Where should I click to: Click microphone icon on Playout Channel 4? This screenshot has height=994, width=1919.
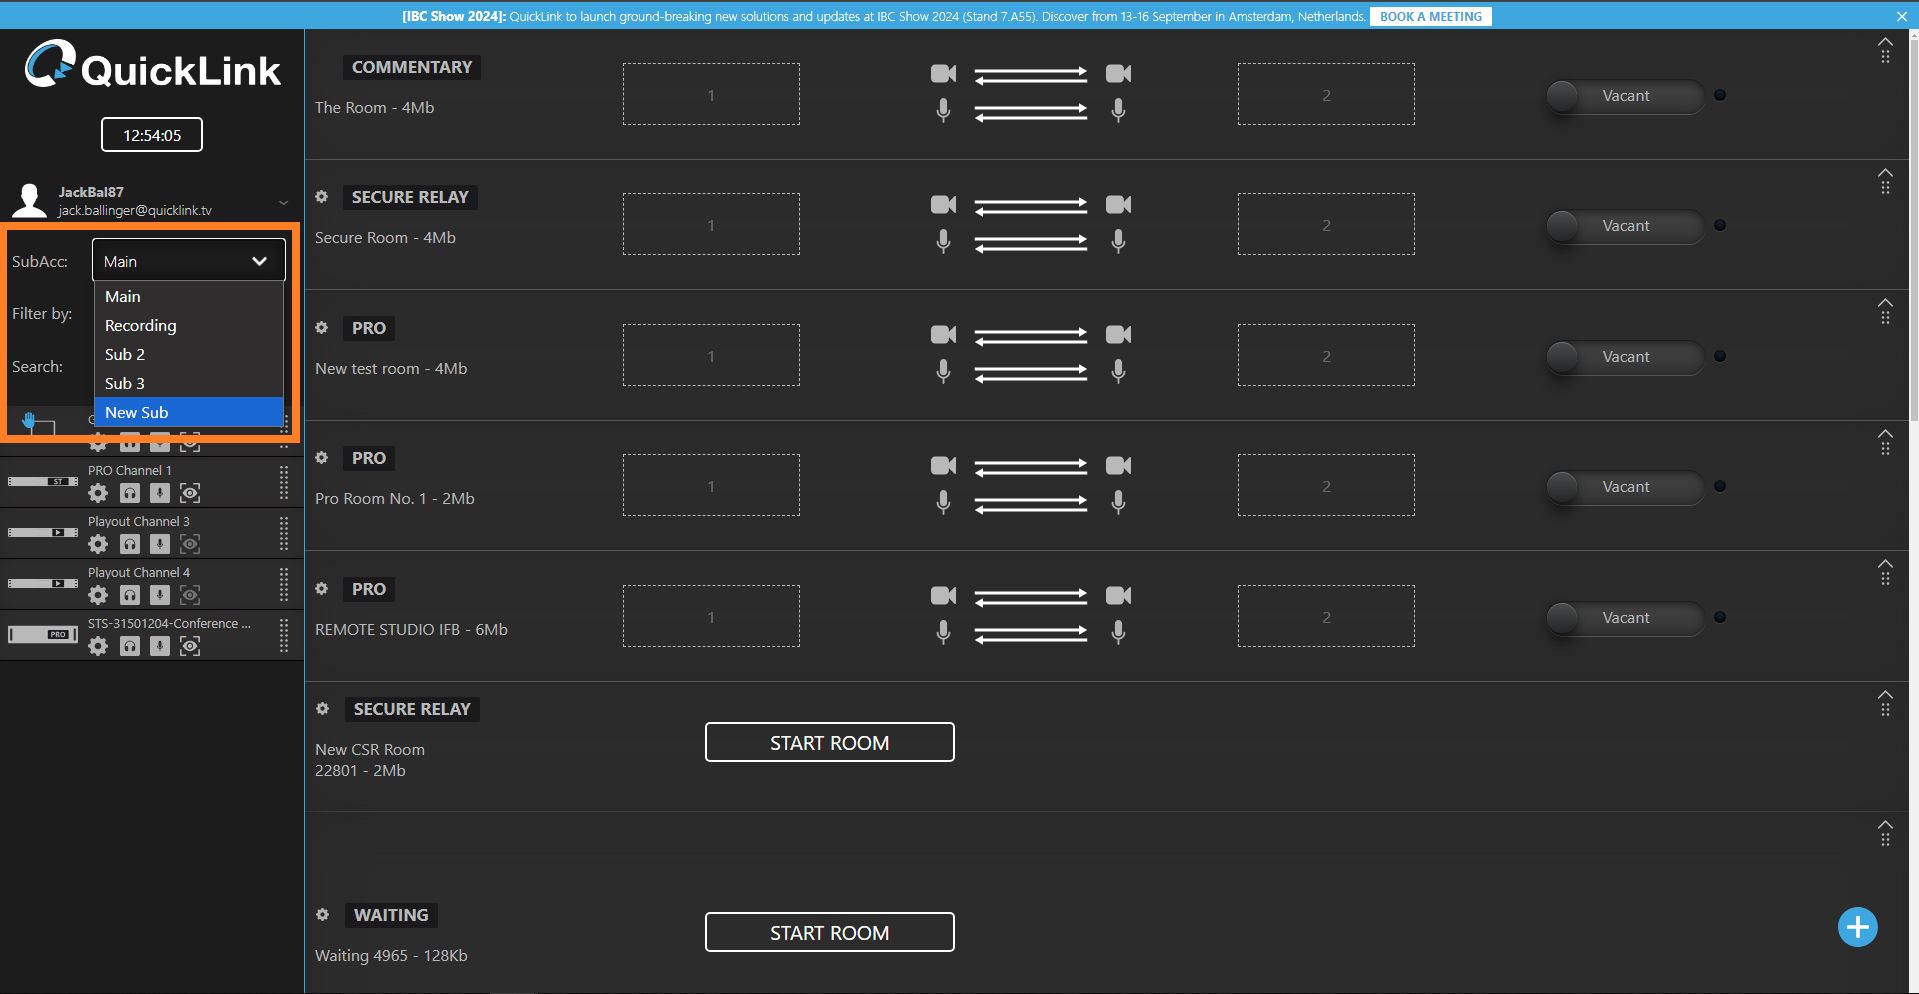click(160, 595)
